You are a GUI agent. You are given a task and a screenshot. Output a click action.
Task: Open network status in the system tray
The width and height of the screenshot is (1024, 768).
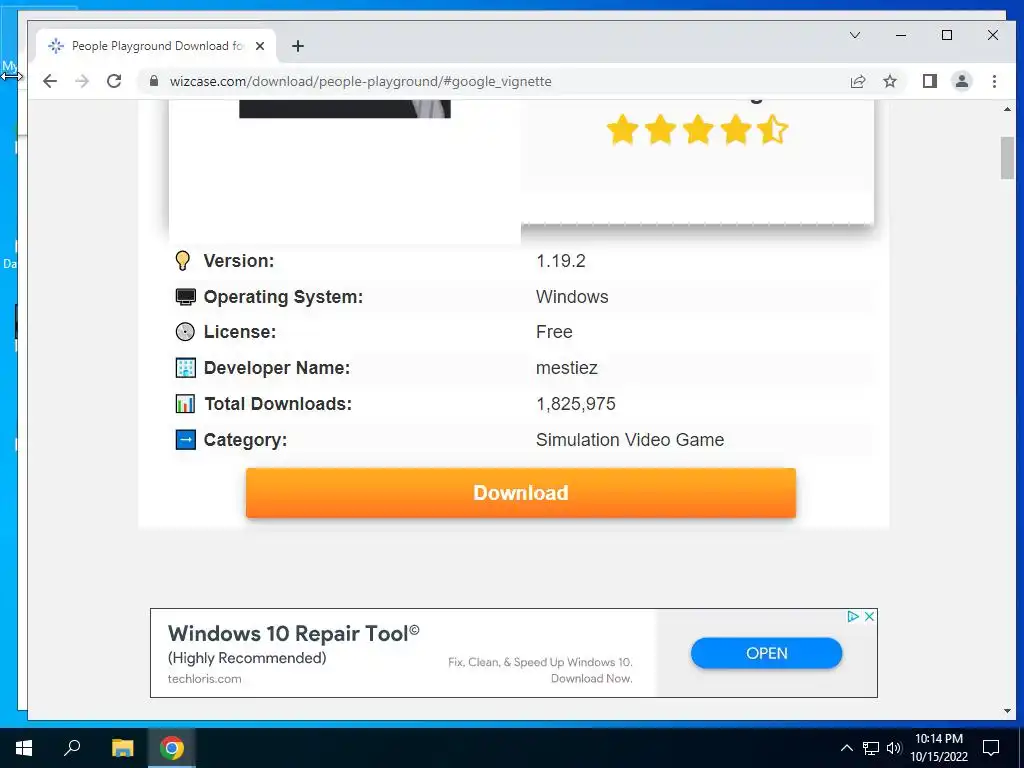coord(871,748)
